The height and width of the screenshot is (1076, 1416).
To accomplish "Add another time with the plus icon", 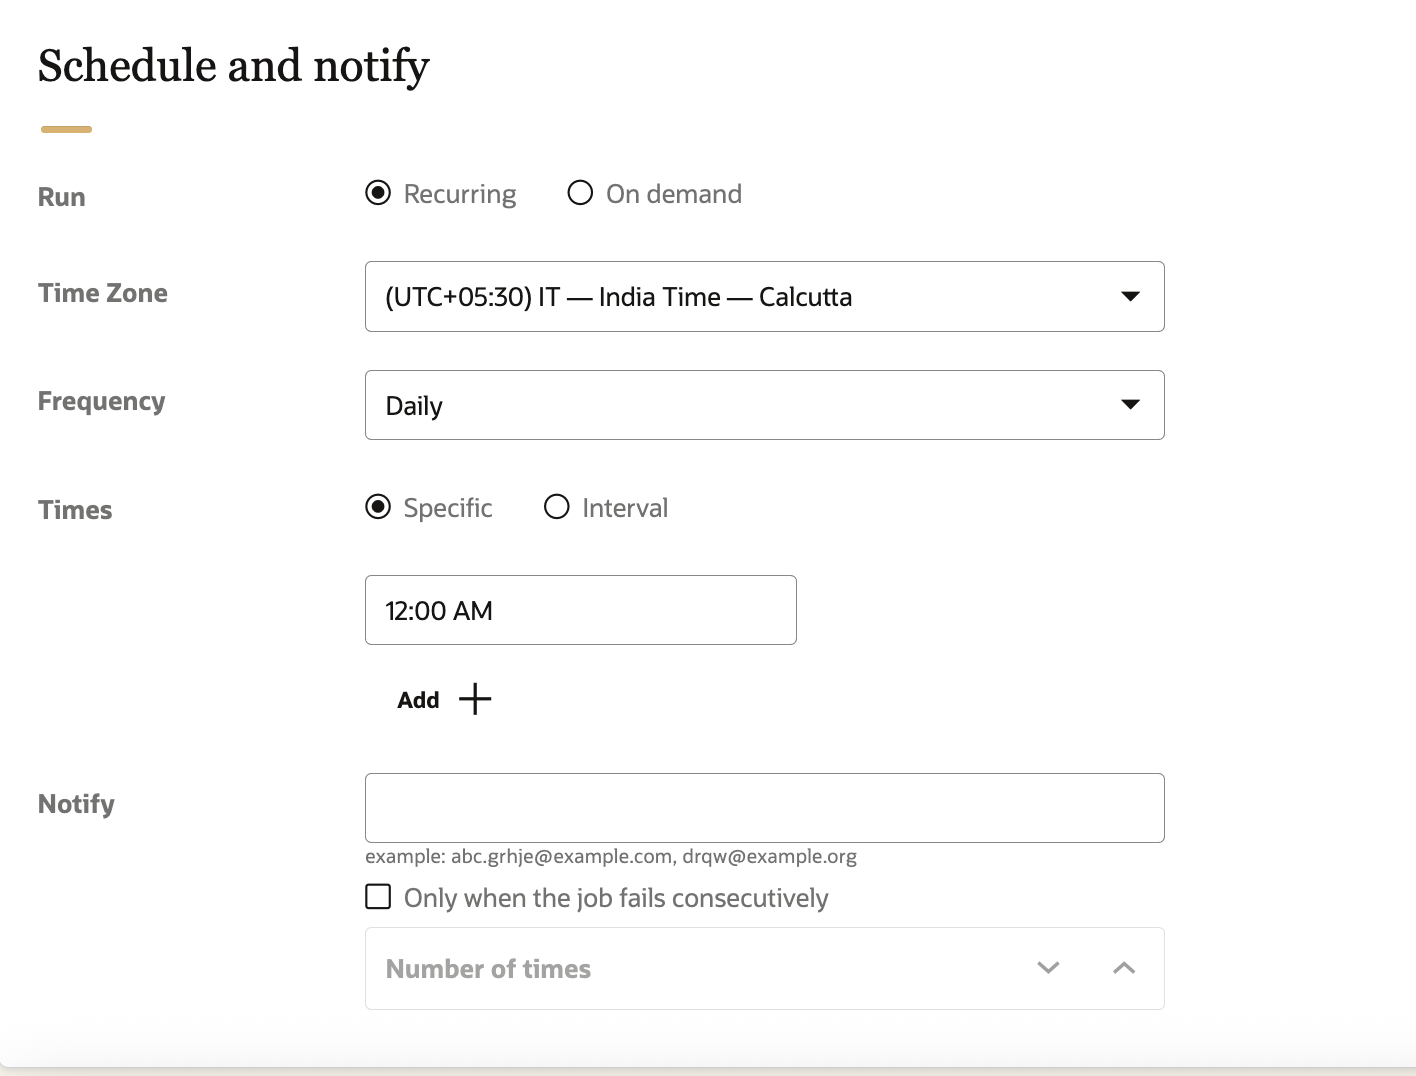I will 475,699.
